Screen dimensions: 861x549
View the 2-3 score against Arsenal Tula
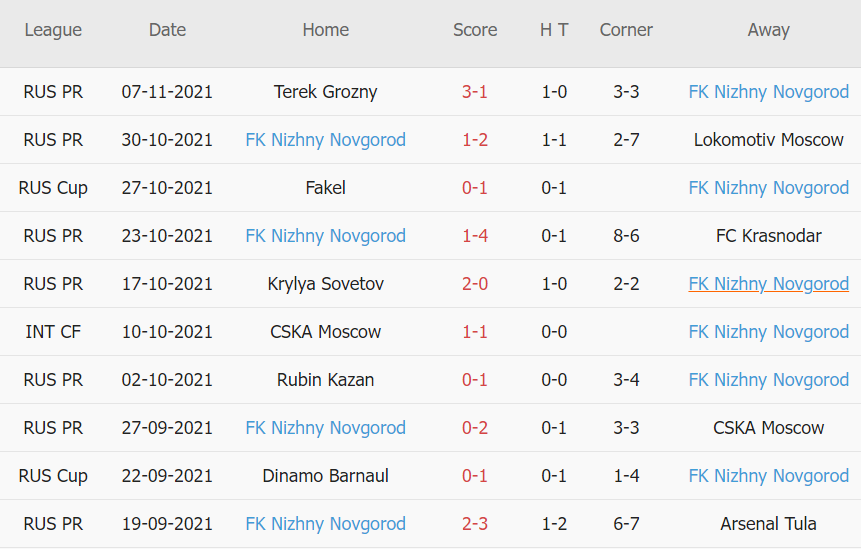pyautogui.click(x=475, y=524)
